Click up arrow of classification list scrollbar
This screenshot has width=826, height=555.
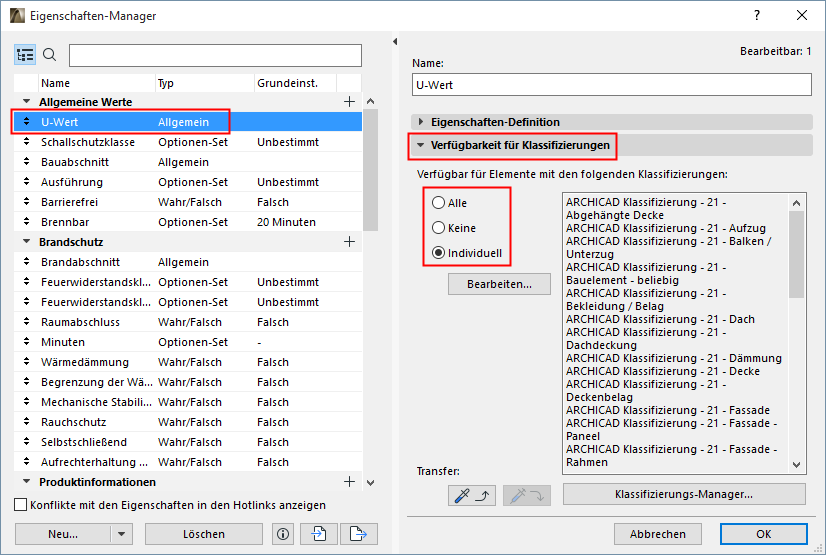pos(796,203)
